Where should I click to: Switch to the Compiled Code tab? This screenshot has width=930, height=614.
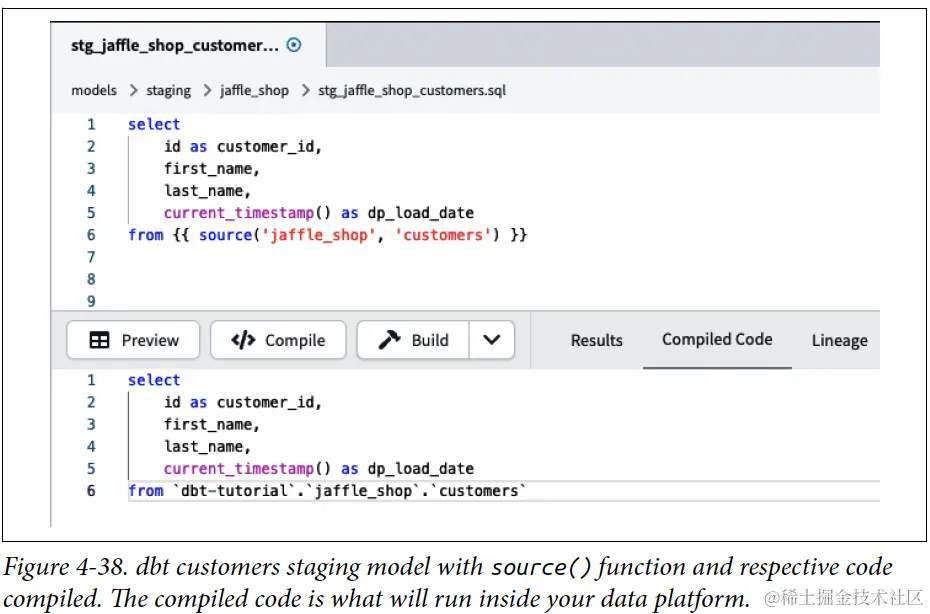(717, 339)
